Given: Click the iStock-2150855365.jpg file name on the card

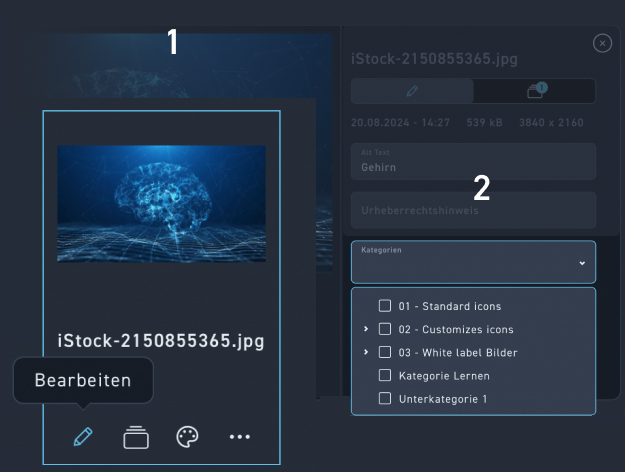Looking at the screenshot, I should click(161, 341).
